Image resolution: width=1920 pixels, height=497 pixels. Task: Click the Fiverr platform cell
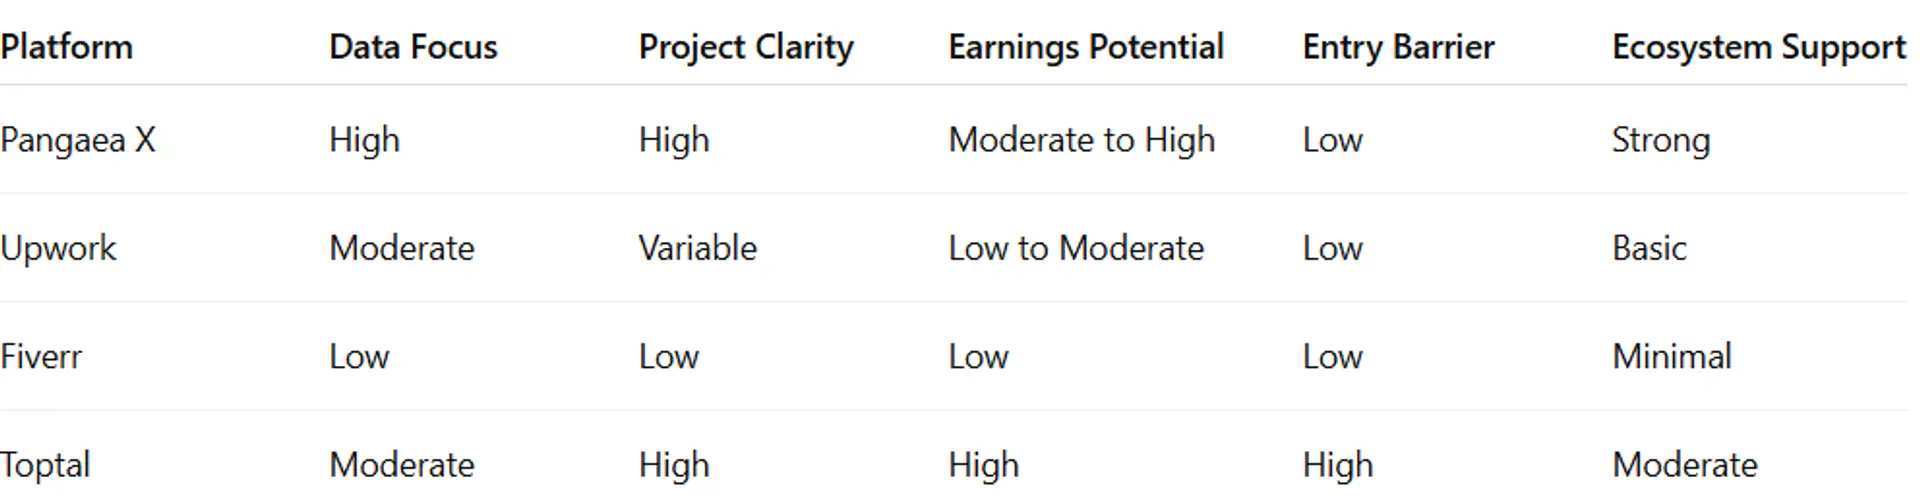click(41, 357)
